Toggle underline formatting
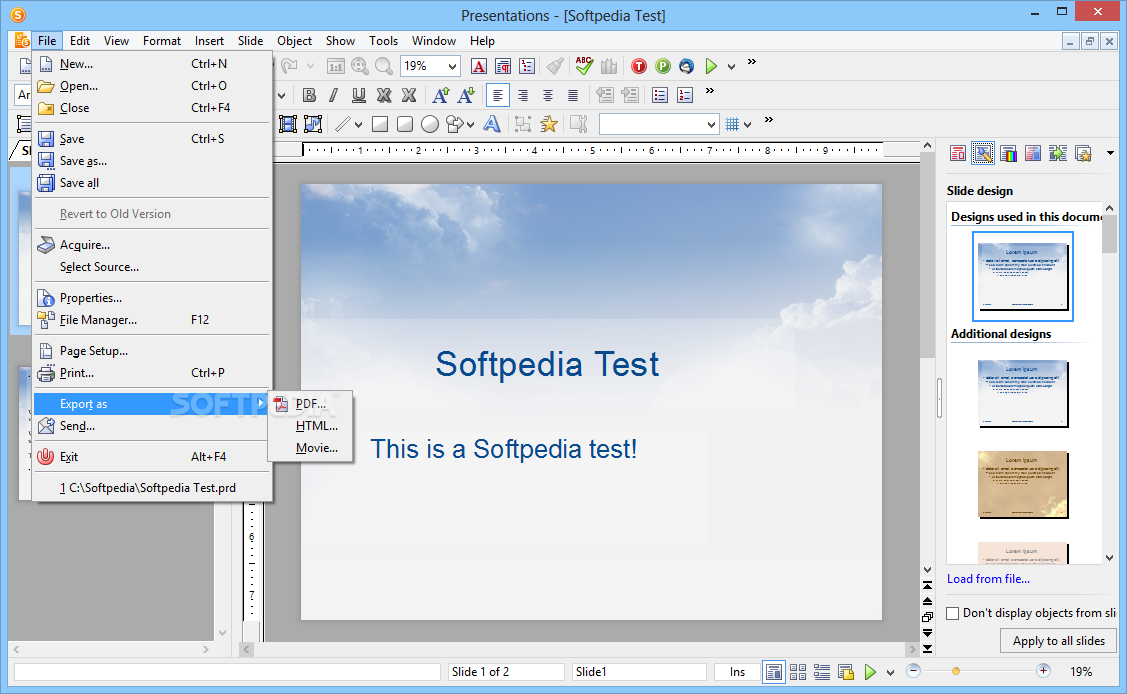This screenshot has width=1127, height=694. pyautogui.click(x=359, y=96)
